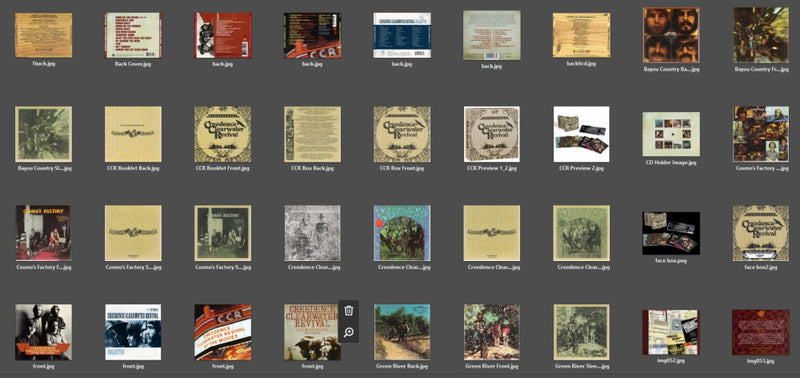
Task: Click the 'img052.jpg' file name
Action: point(671,361)
